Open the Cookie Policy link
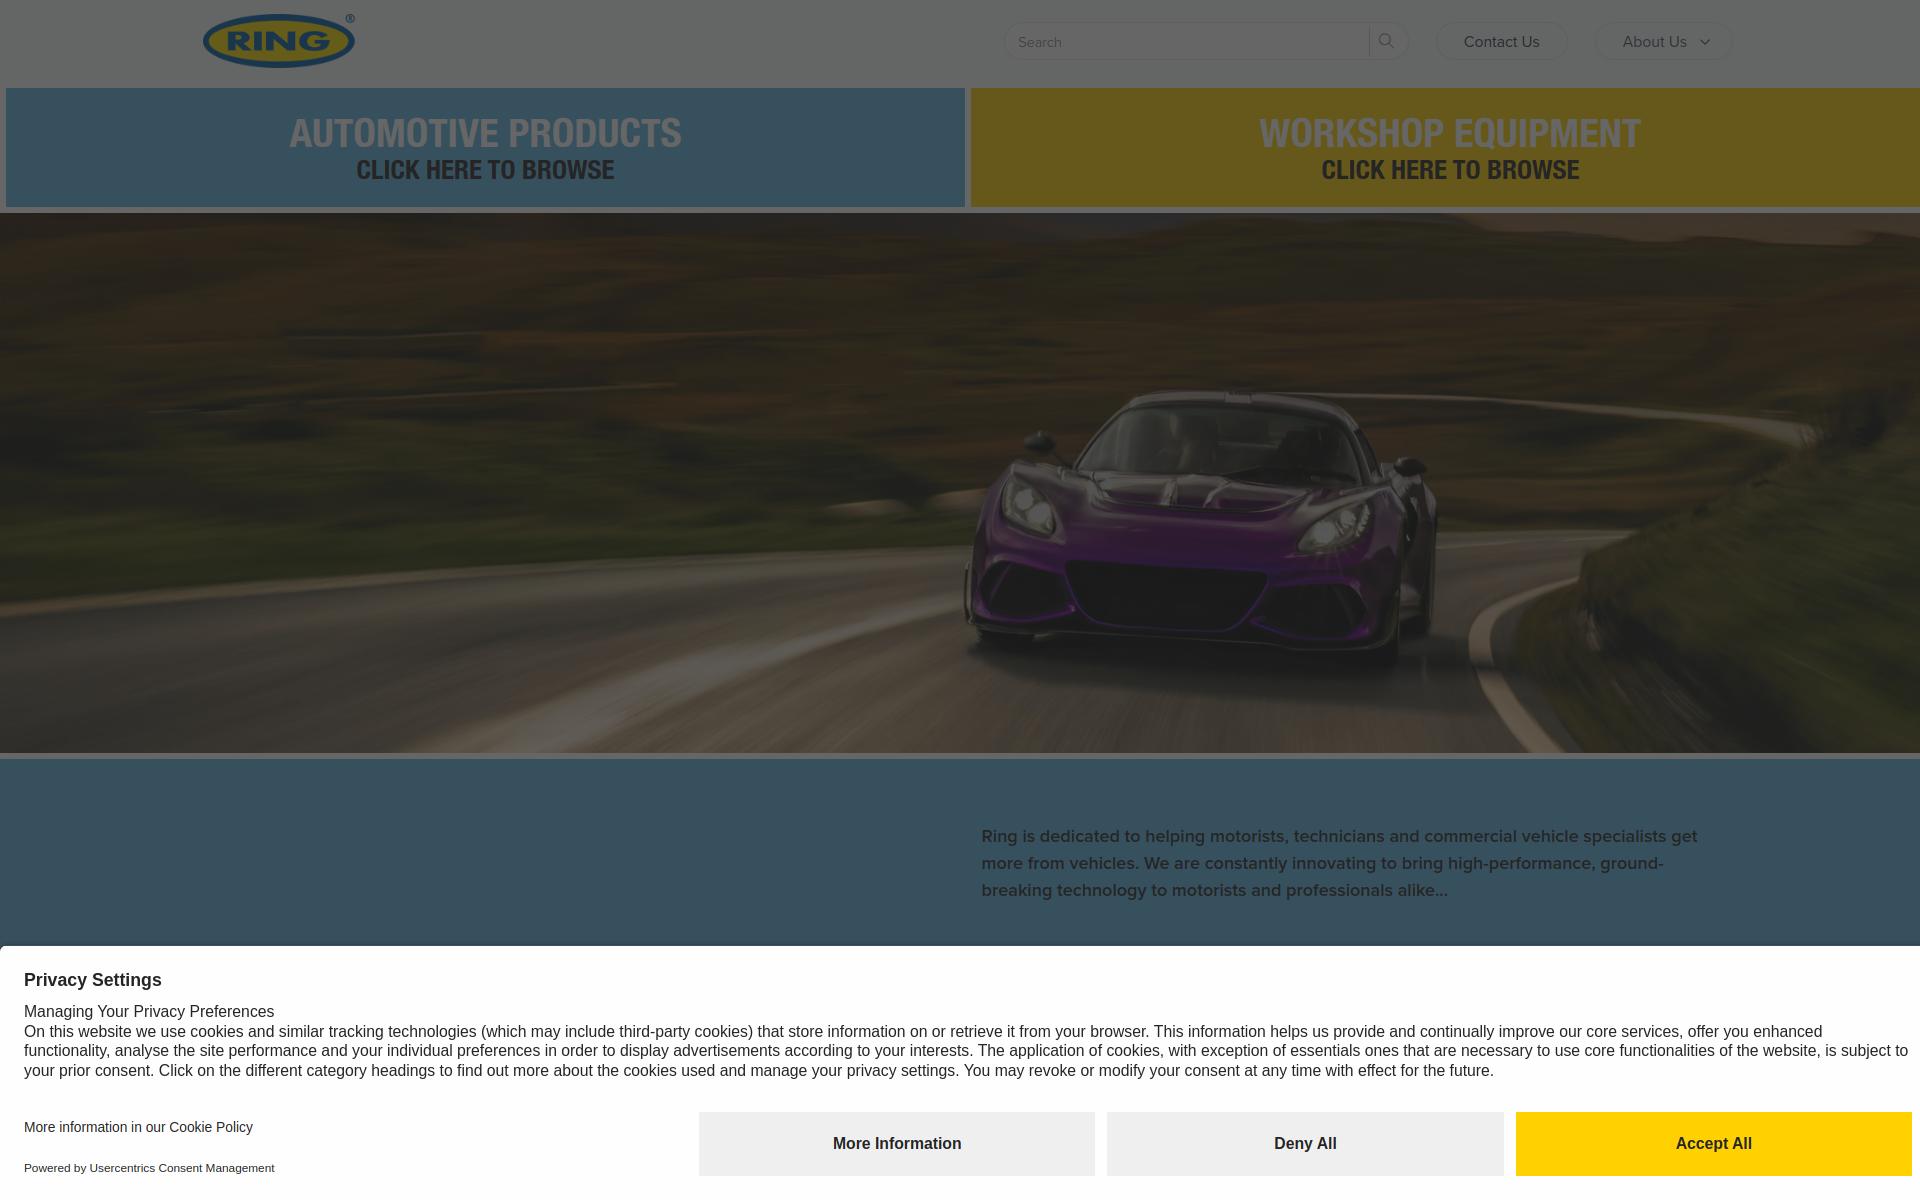Viewport: 1920px width, 1200px height. click(211, 1127)
